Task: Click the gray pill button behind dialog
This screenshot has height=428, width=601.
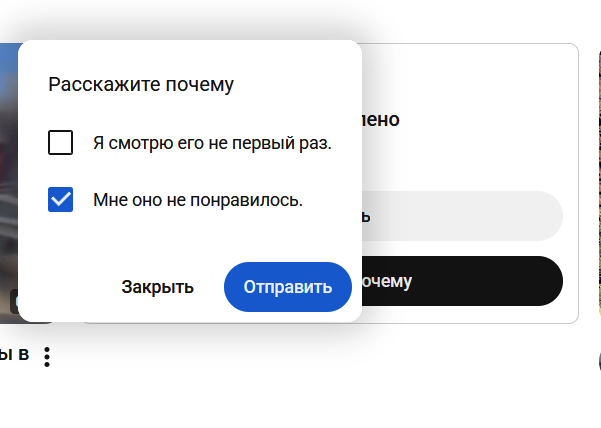Action: [x=462, y=216]
